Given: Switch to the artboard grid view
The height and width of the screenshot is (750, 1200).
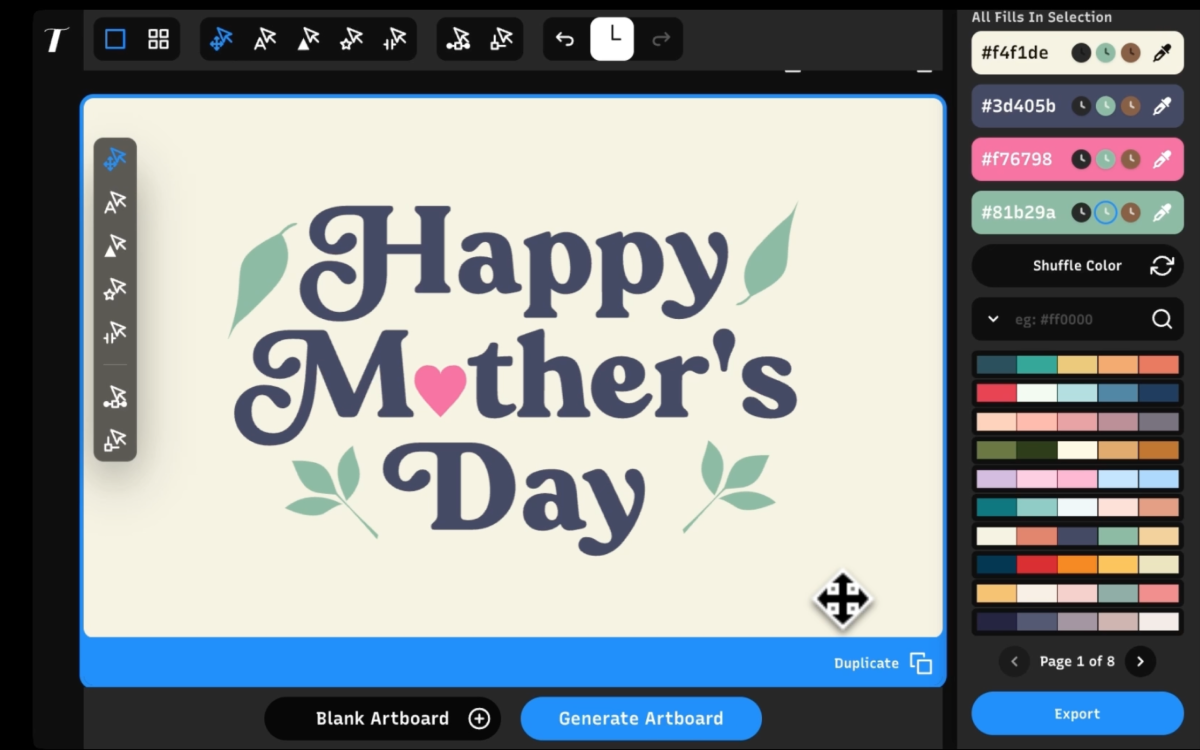Looking at the screenshot, I should [158, 39].
